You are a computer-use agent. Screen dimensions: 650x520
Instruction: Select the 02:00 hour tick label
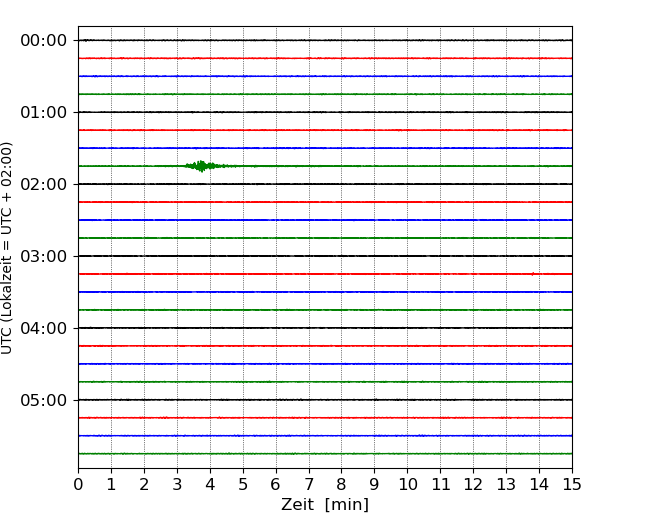click(x=43, y=184)
